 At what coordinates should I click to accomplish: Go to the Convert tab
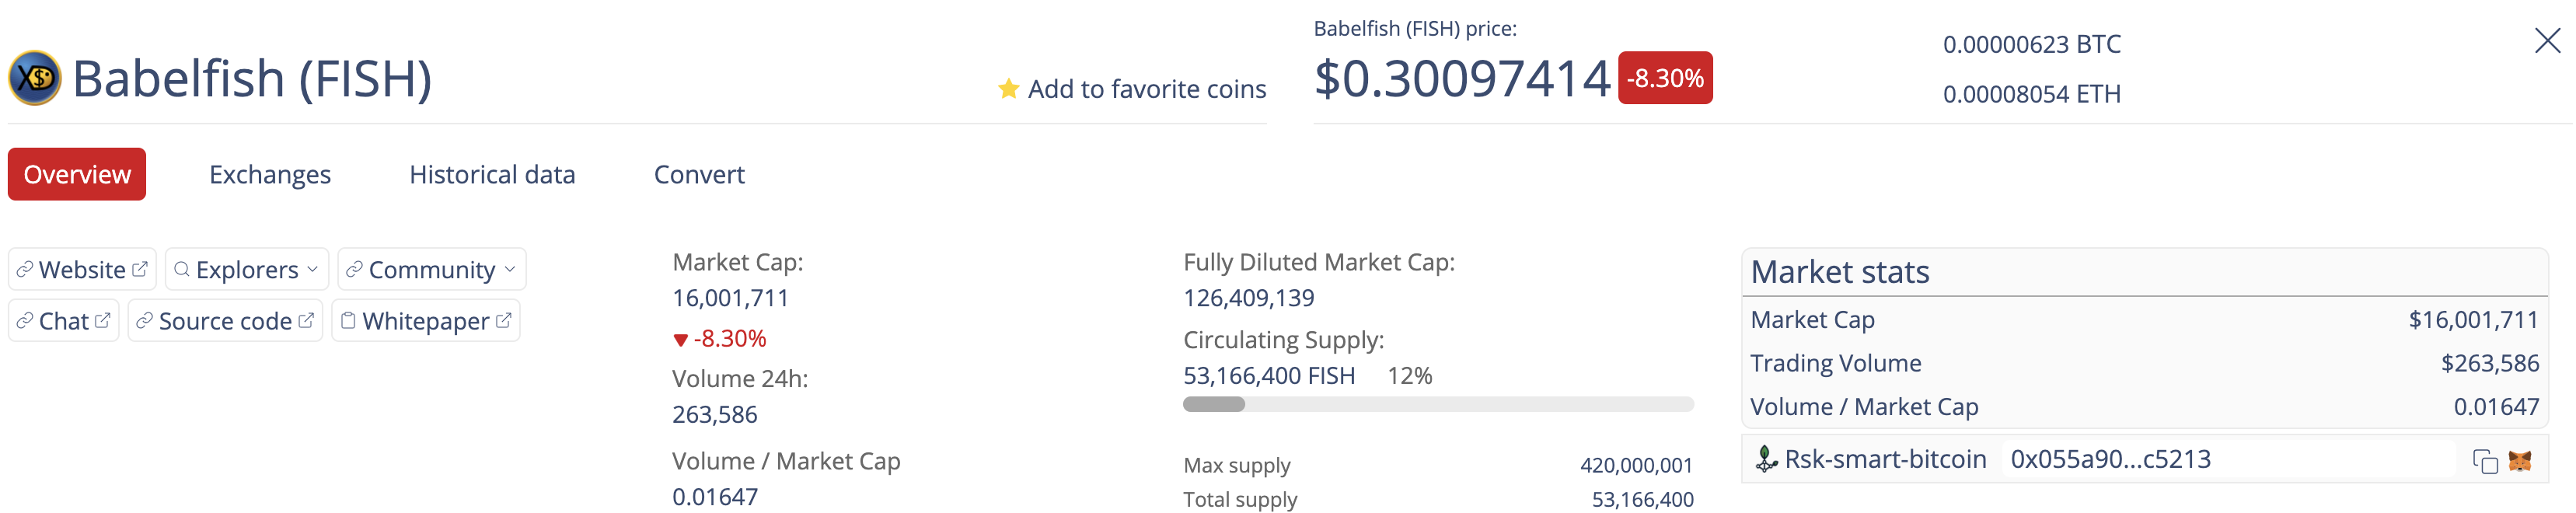[699, 174]
